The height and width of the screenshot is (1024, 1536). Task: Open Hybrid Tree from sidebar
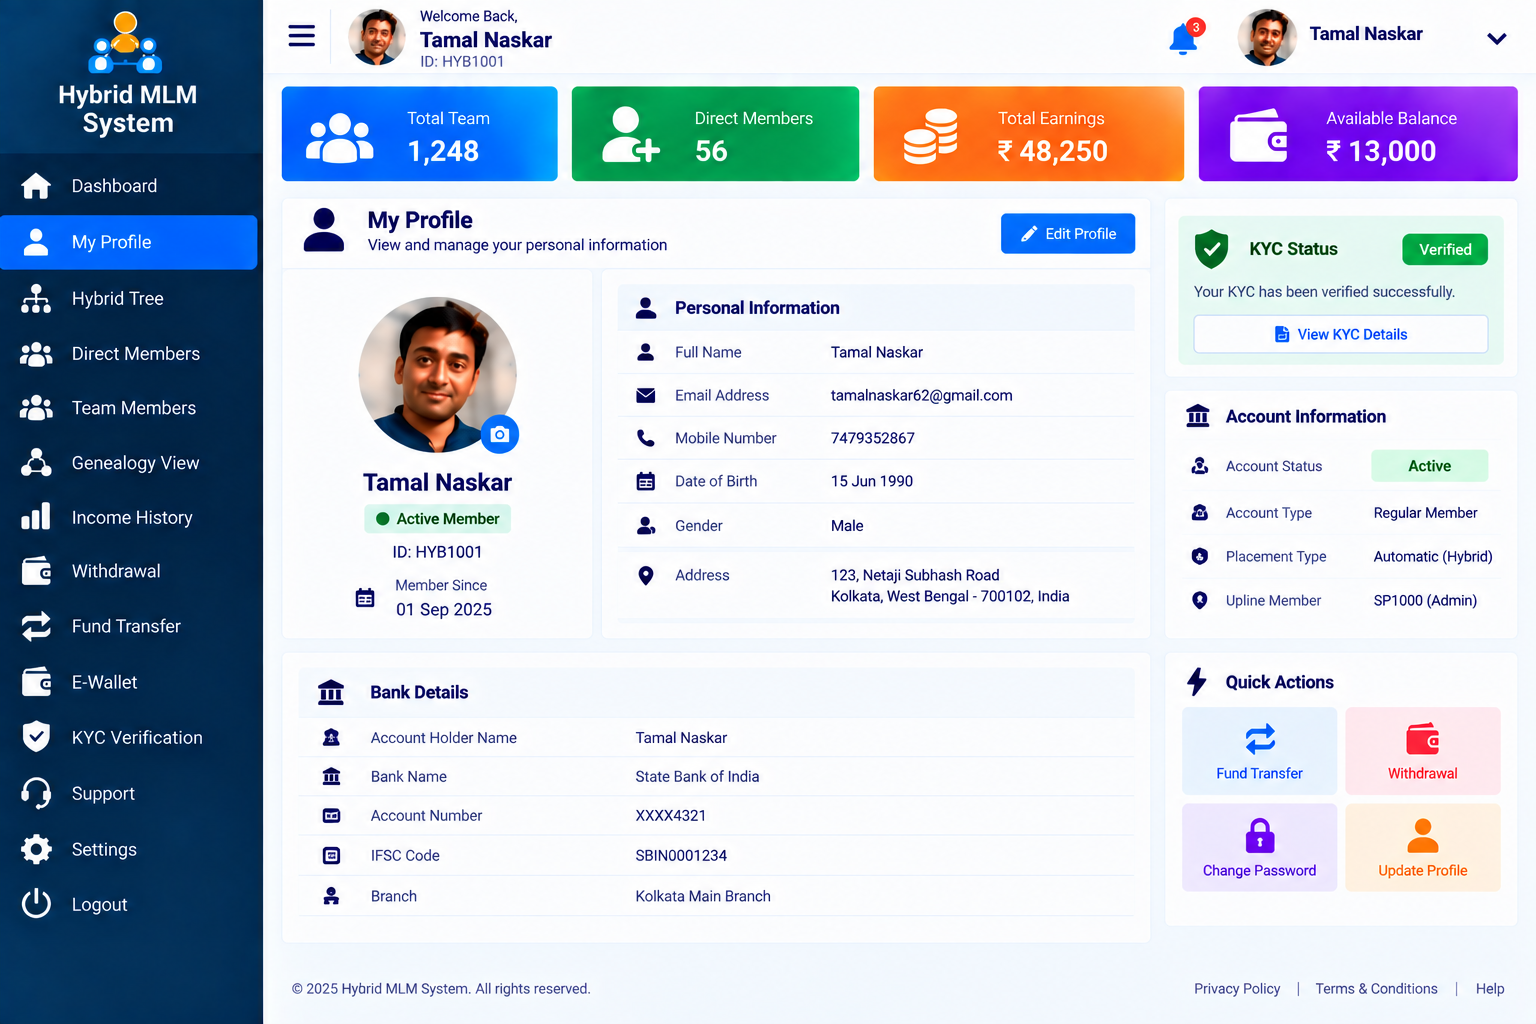pos(128,298)
